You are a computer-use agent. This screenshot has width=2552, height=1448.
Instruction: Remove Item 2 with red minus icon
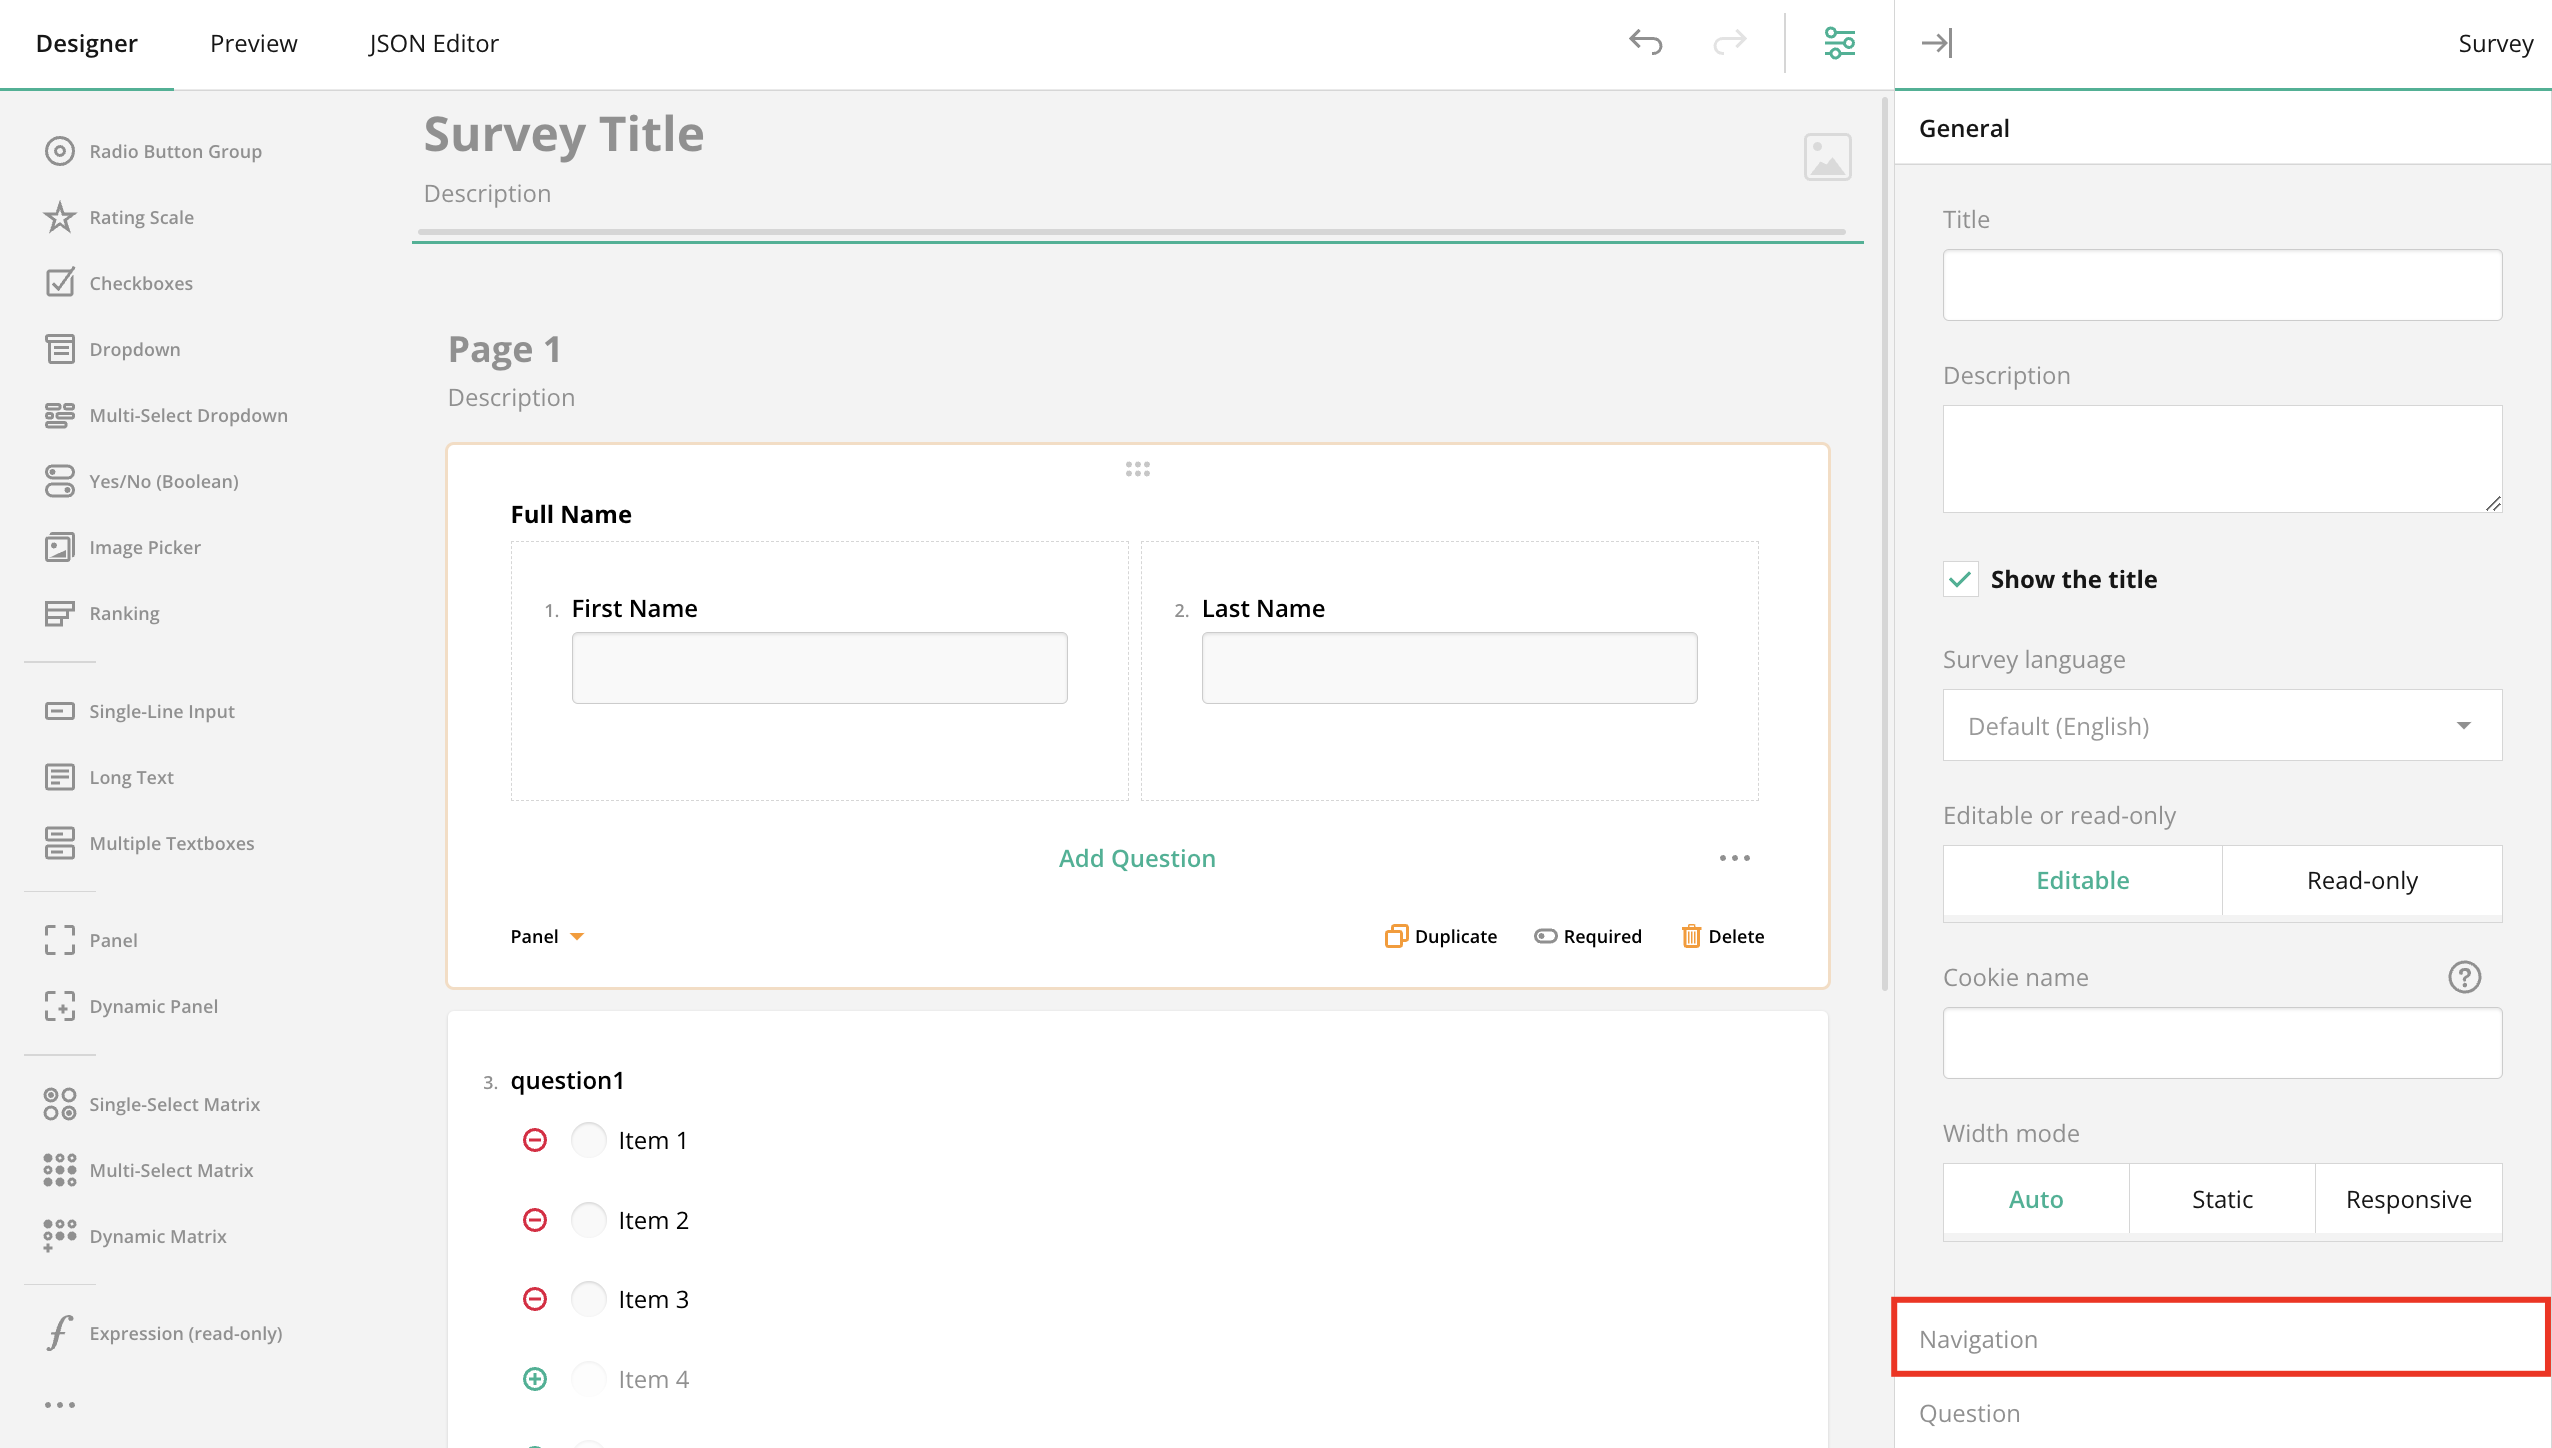pyautogui.click(x=535, y=1220)
